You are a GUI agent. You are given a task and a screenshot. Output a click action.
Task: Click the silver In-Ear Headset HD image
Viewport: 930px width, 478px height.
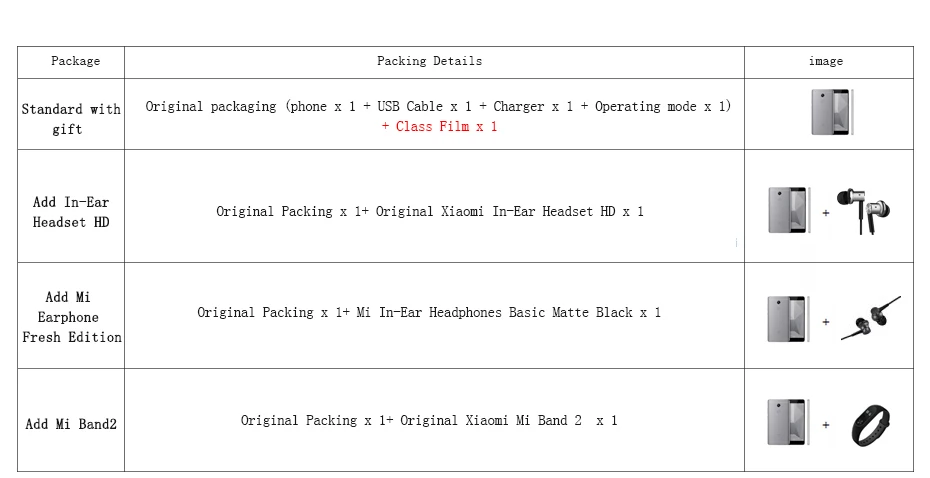click(x=863, y=211)
